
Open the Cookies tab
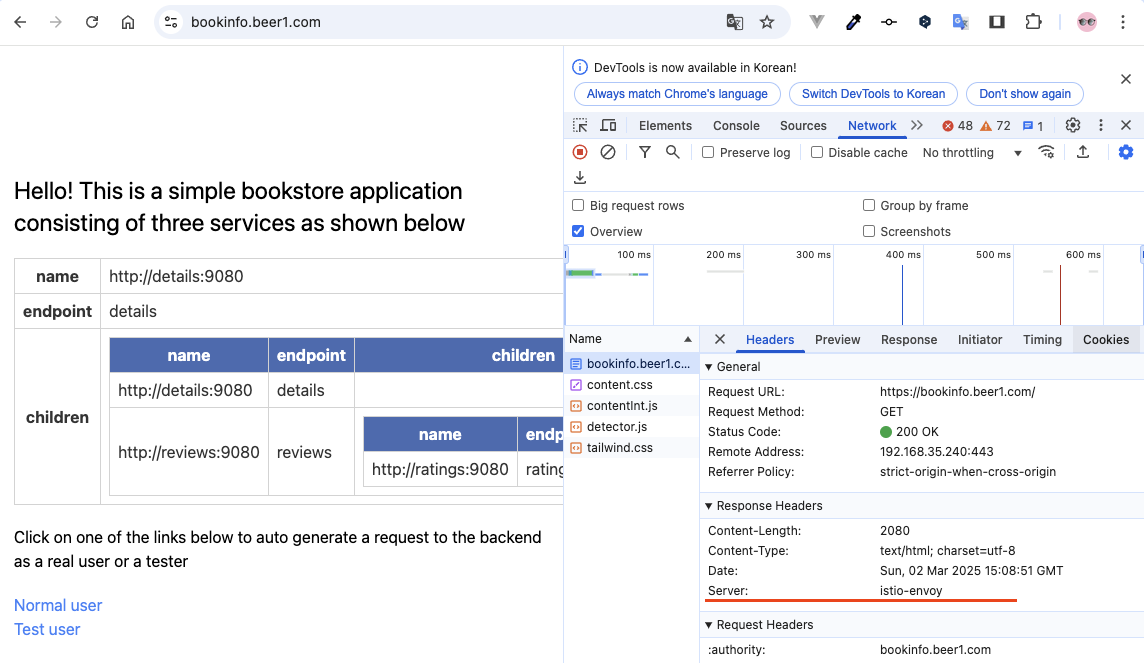[1106, 340]
